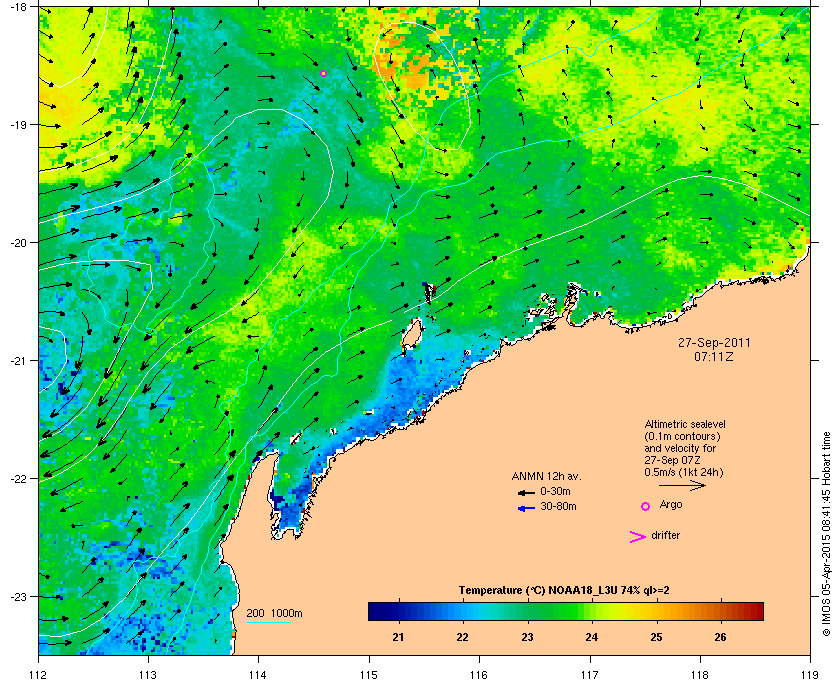Click the magenta drifter chevron icon in the legend
Viewport: 840px width, 680px height.
pyautogui.click(x=638, y=537)
